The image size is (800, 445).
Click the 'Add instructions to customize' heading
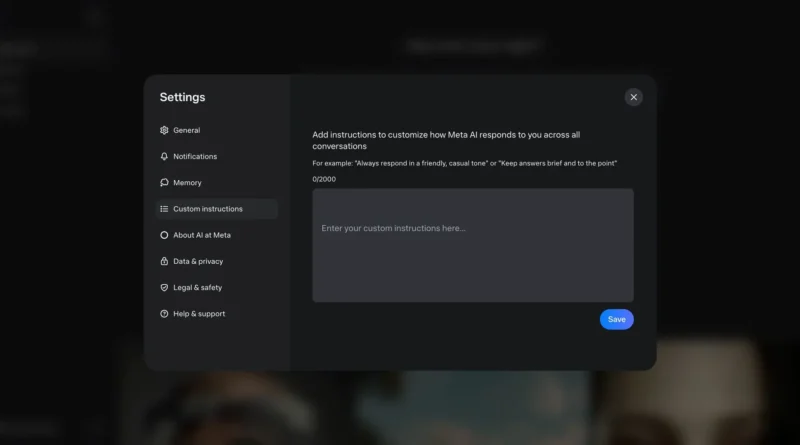tap(446, 140)
